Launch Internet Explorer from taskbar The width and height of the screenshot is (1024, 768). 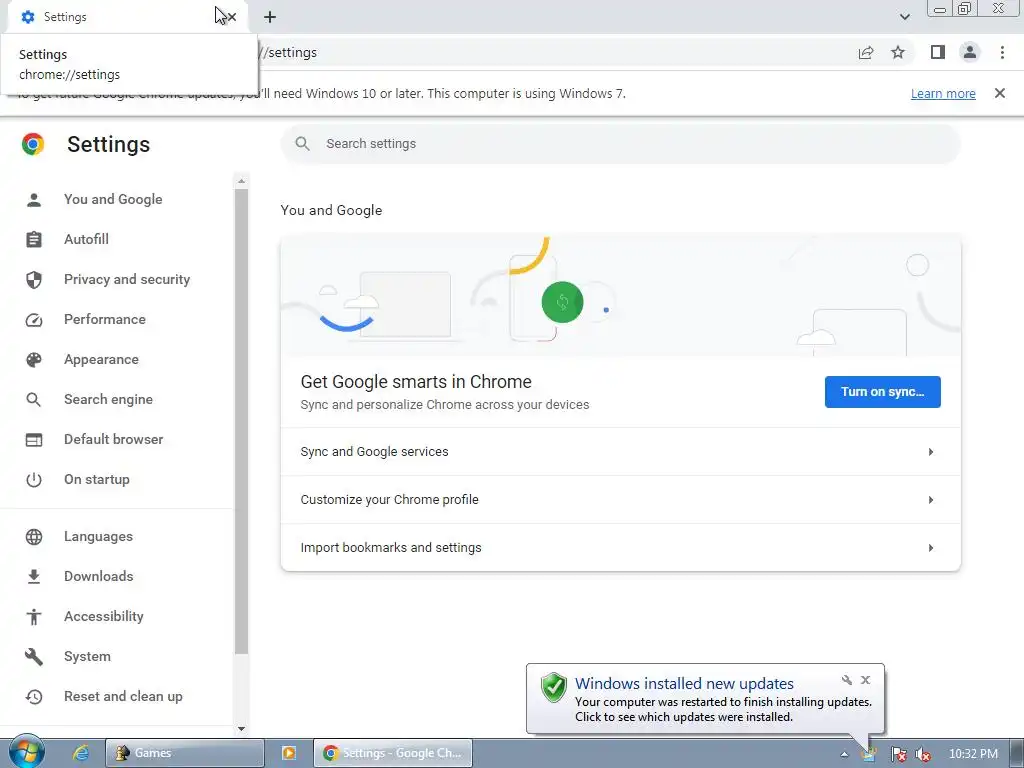80,753
